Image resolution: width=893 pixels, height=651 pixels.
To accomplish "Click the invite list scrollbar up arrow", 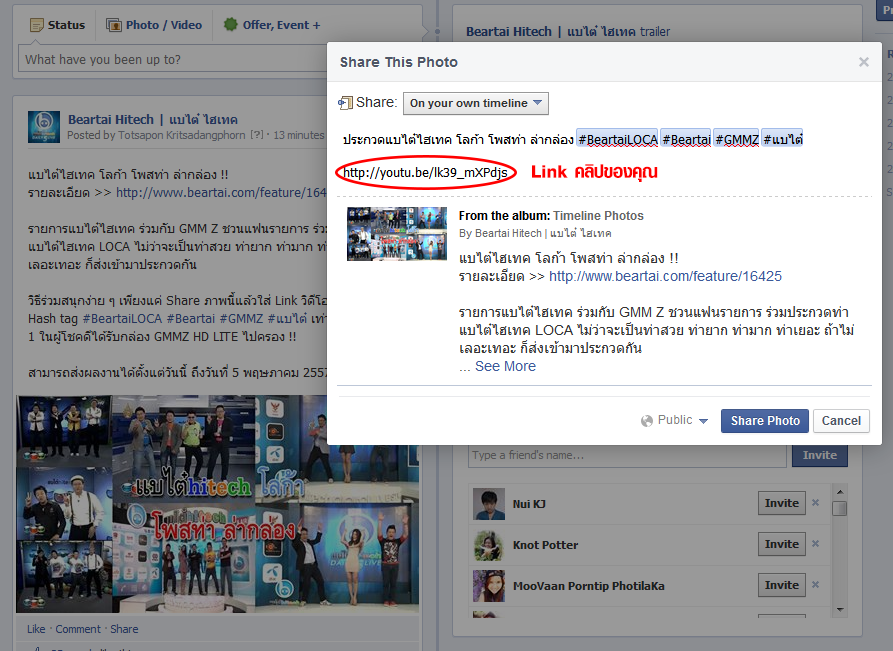I will click(840, 492).
